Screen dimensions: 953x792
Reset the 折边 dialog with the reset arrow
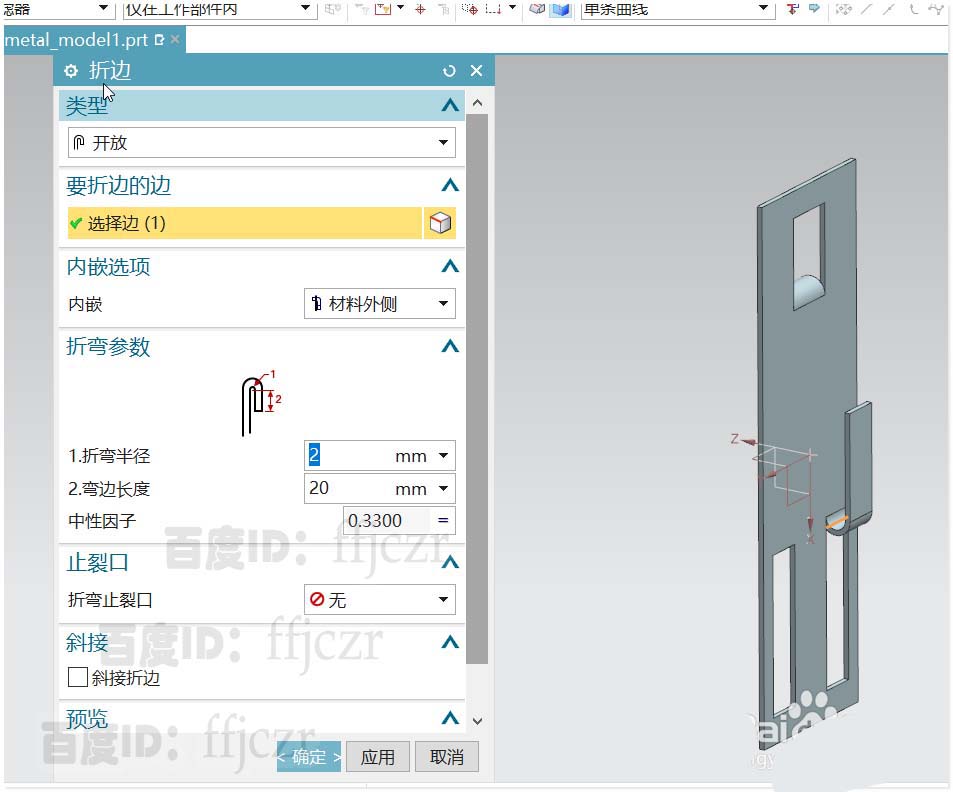point(449,71)
